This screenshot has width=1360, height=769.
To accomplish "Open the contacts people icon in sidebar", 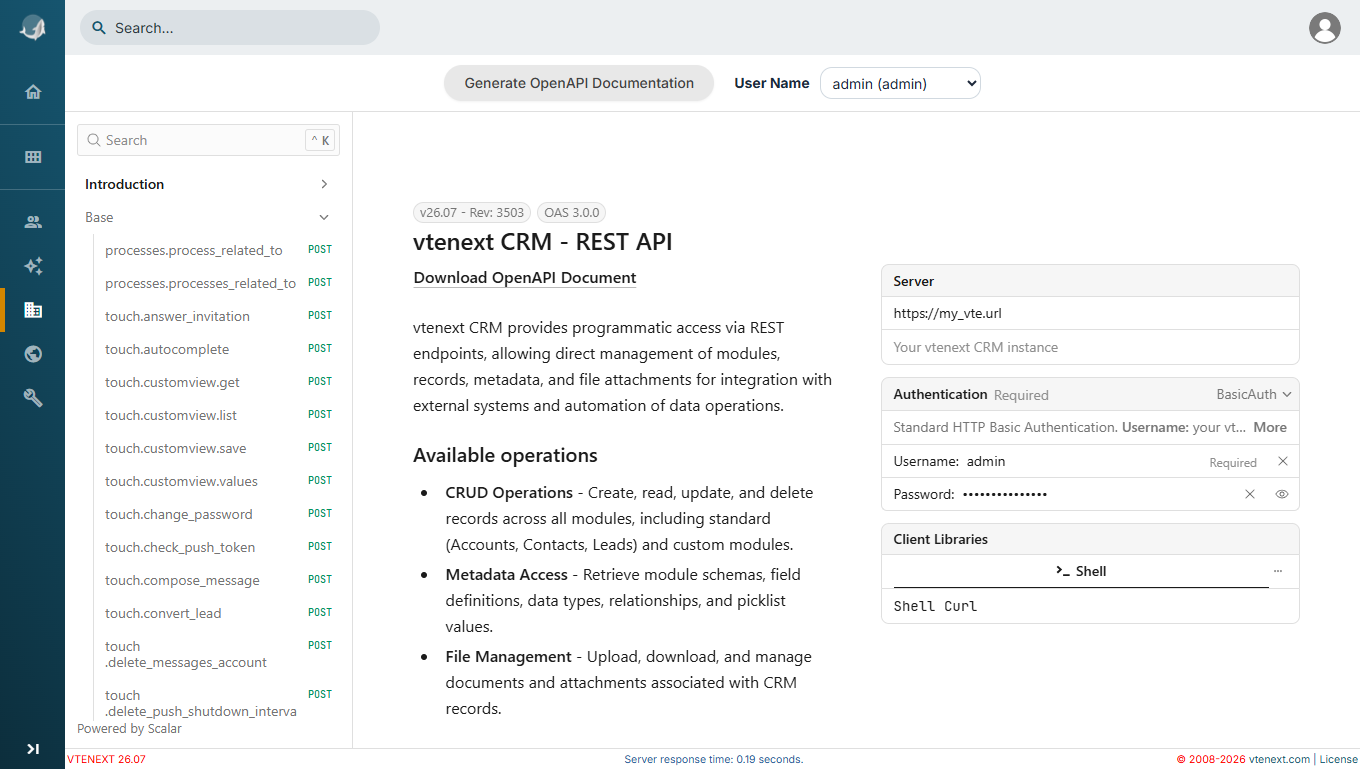I will (33, 222).
